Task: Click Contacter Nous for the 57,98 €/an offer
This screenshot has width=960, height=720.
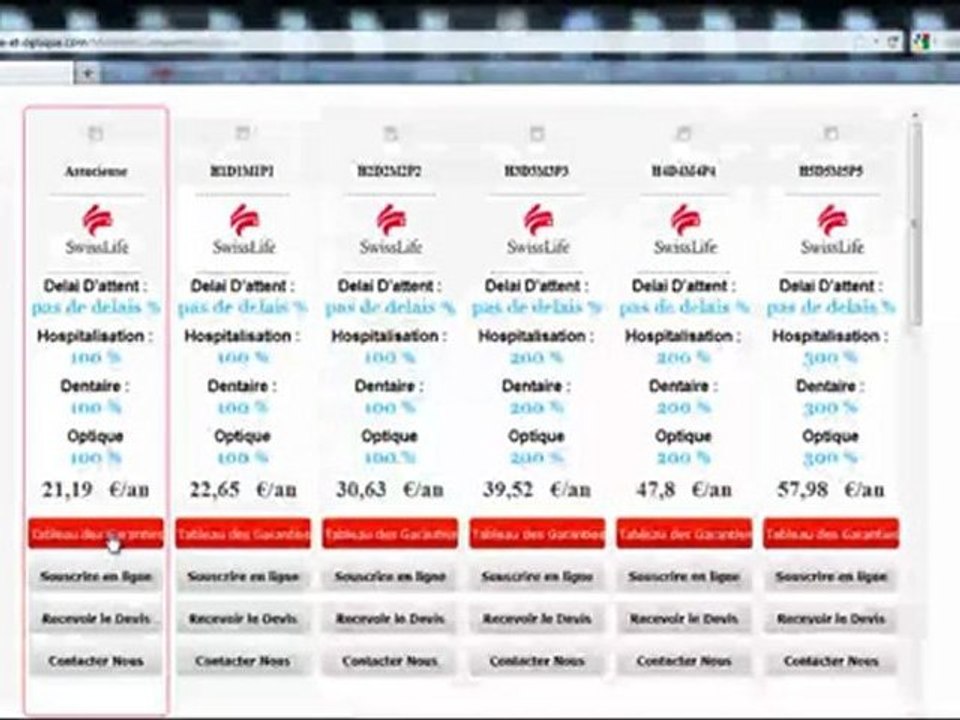Action: 831,661
